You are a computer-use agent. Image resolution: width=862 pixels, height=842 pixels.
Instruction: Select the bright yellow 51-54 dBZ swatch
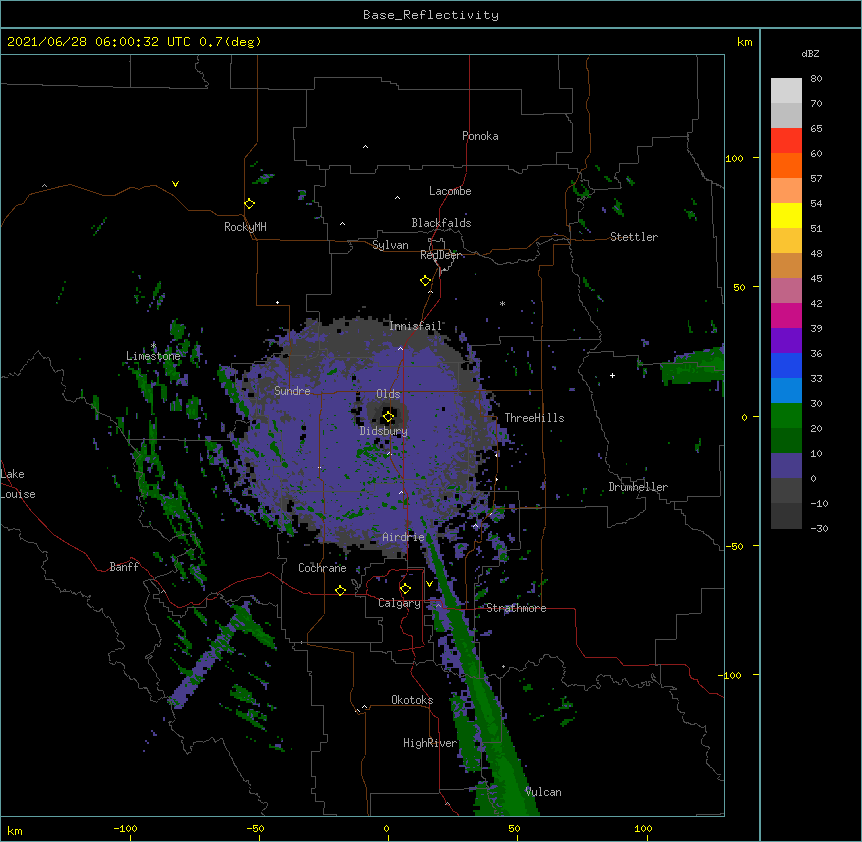click(786, 215)
